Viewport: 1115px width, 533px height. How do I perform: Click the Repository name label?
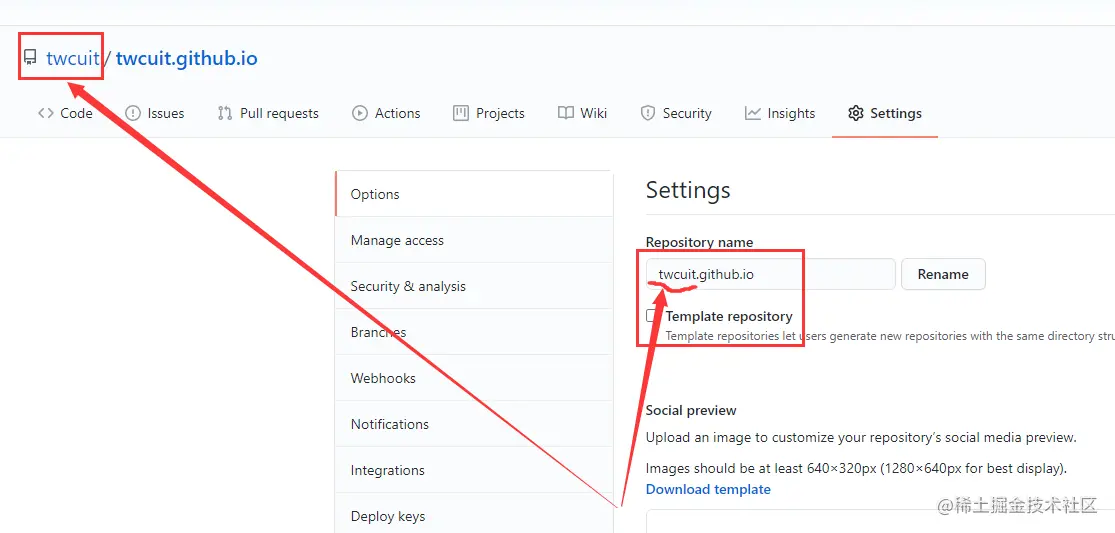coord(699,242)
